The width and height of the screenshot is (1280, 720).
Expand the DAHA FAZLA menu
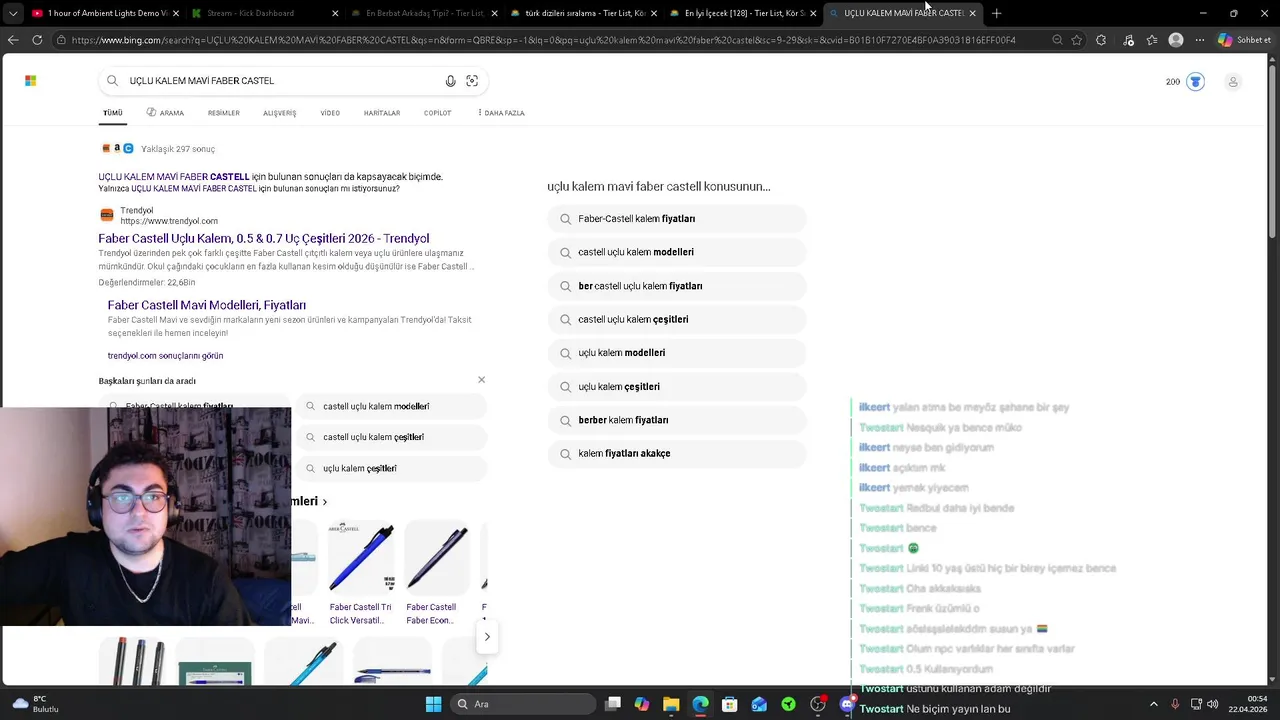coord(501,113)
